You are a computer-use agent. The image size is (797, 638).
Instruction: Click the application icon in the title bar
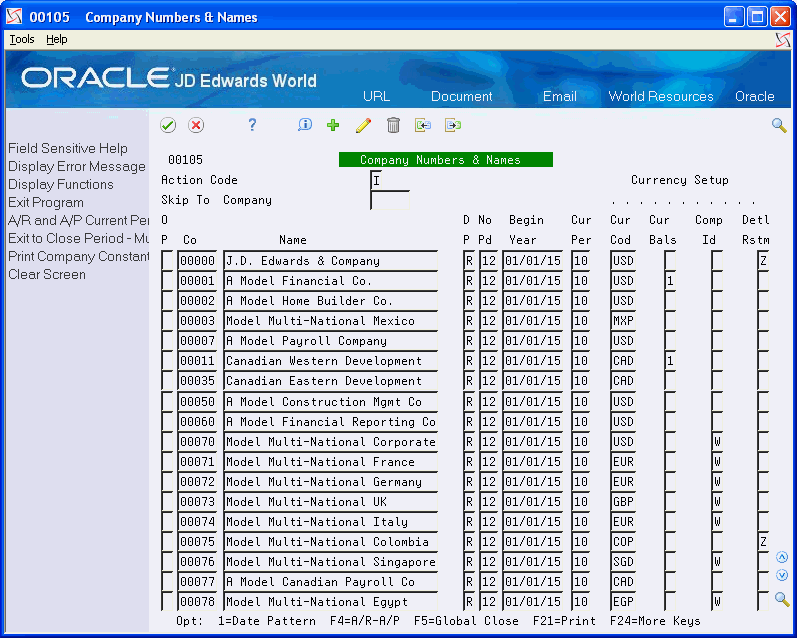coord(14,17)
